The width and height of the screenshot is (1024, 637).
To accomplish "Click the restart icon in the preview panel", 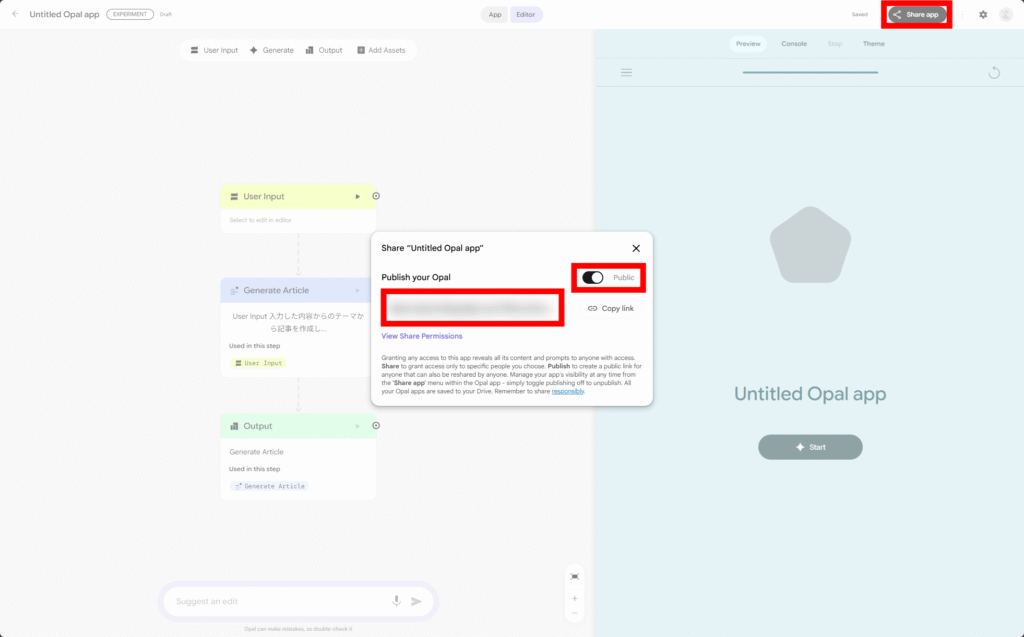I will click(x=994, y=73).
